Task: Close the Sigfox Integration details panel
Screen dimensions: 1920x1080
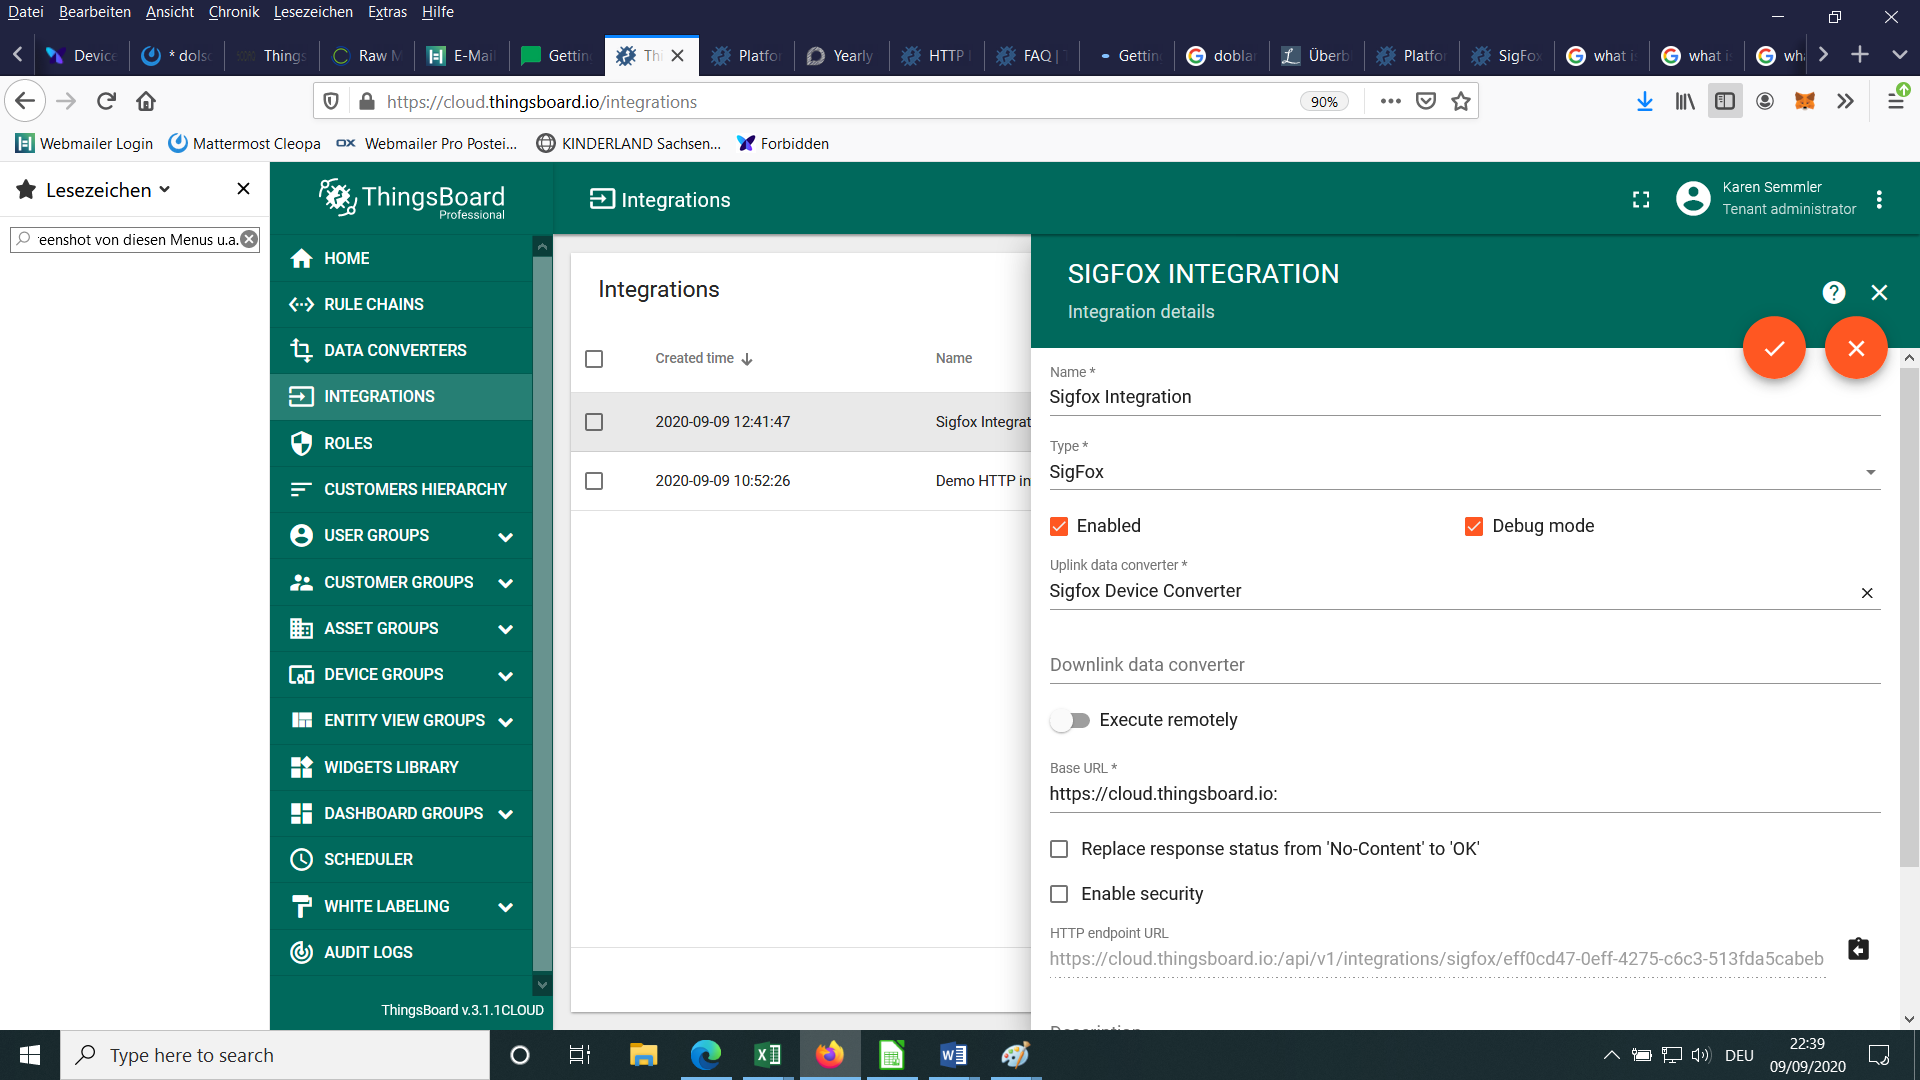Action: pos(1879,292)
